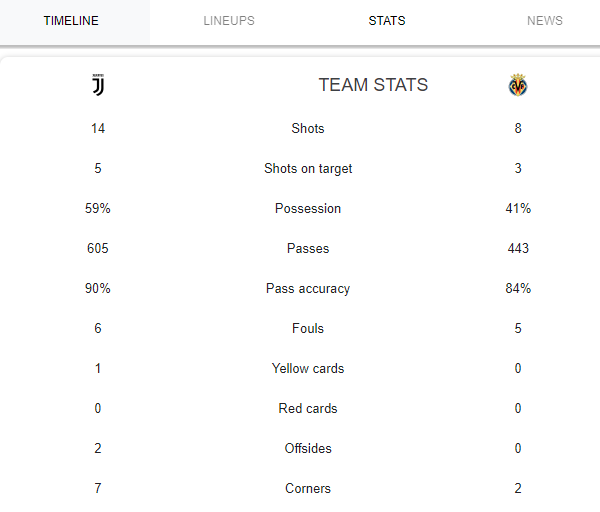The image size is (600, 512).
Task: Select the STATS tab
Action: tap(387, 21)
